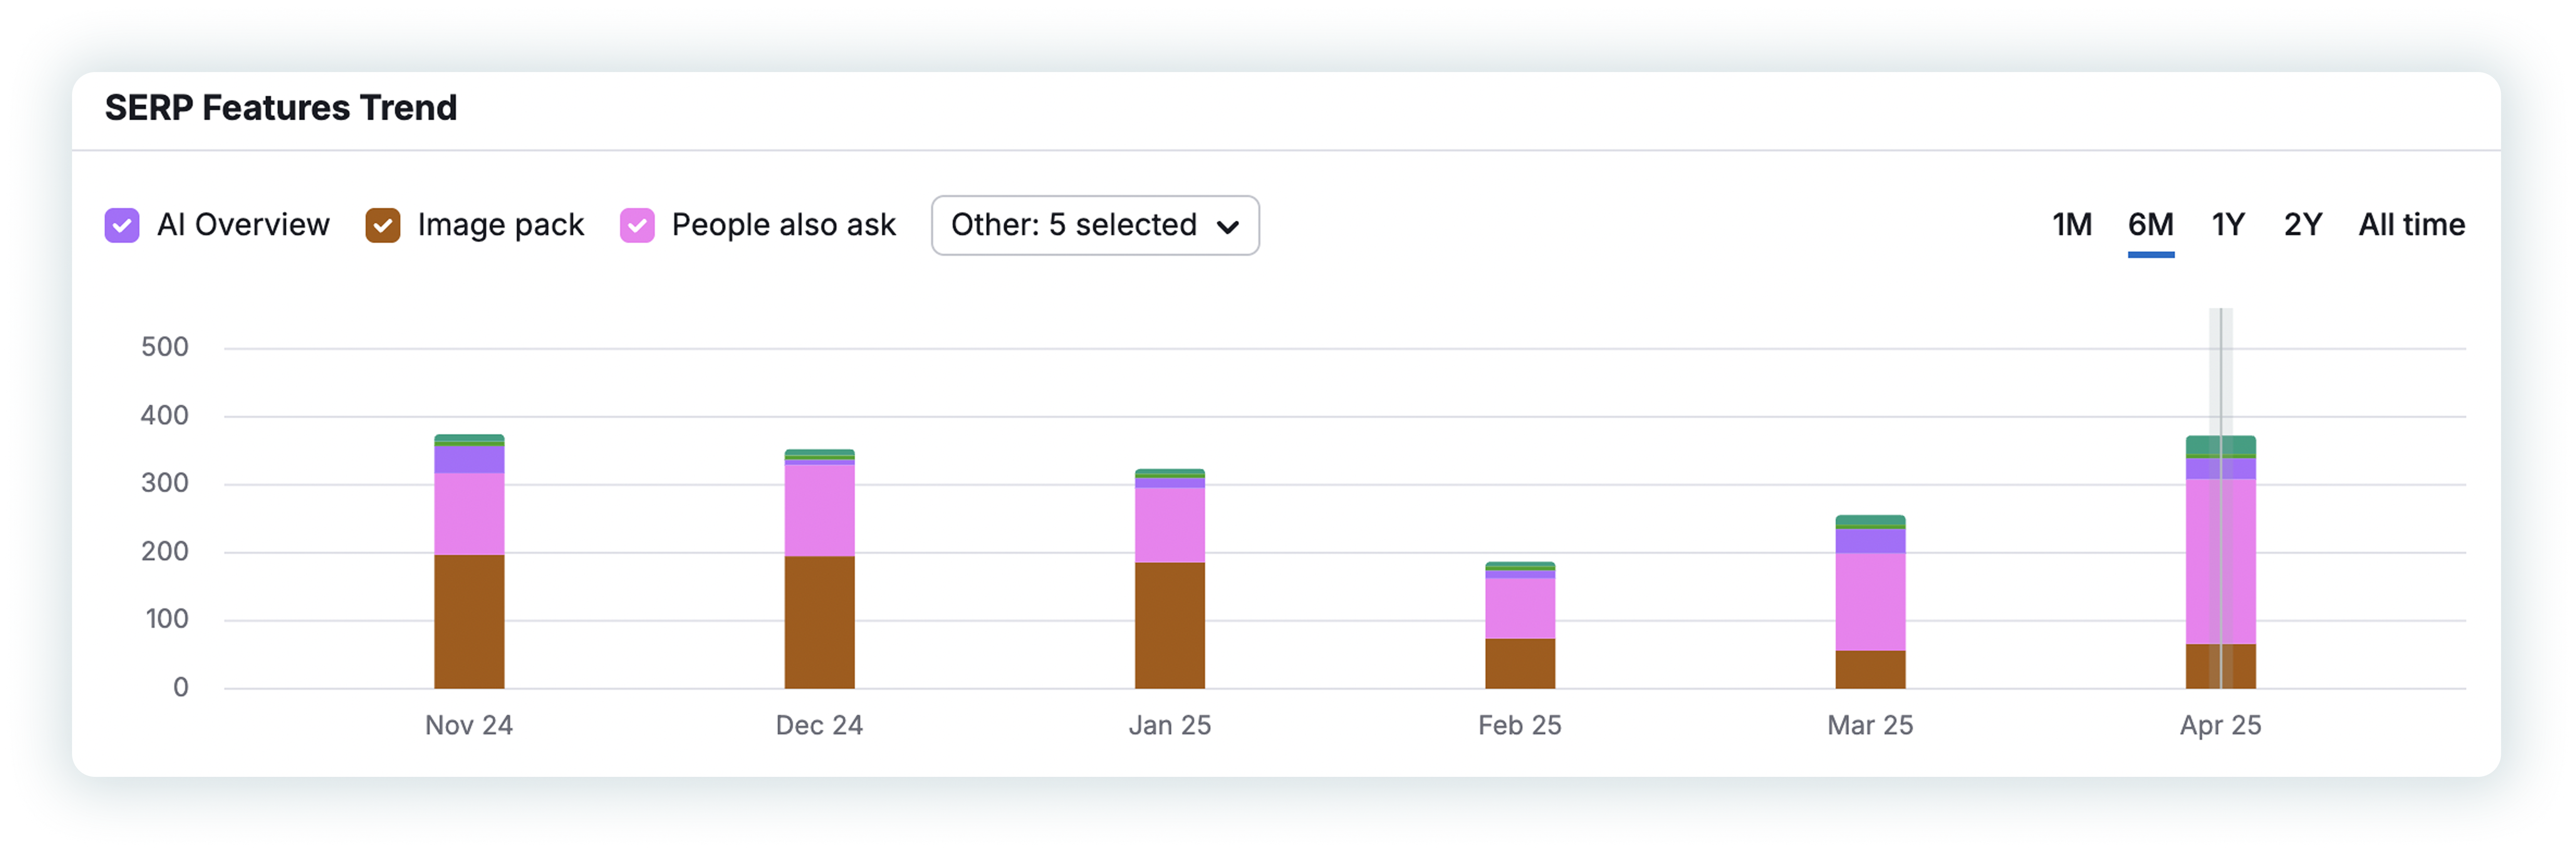Toggle the Image pack checkbox

point(383,225)
